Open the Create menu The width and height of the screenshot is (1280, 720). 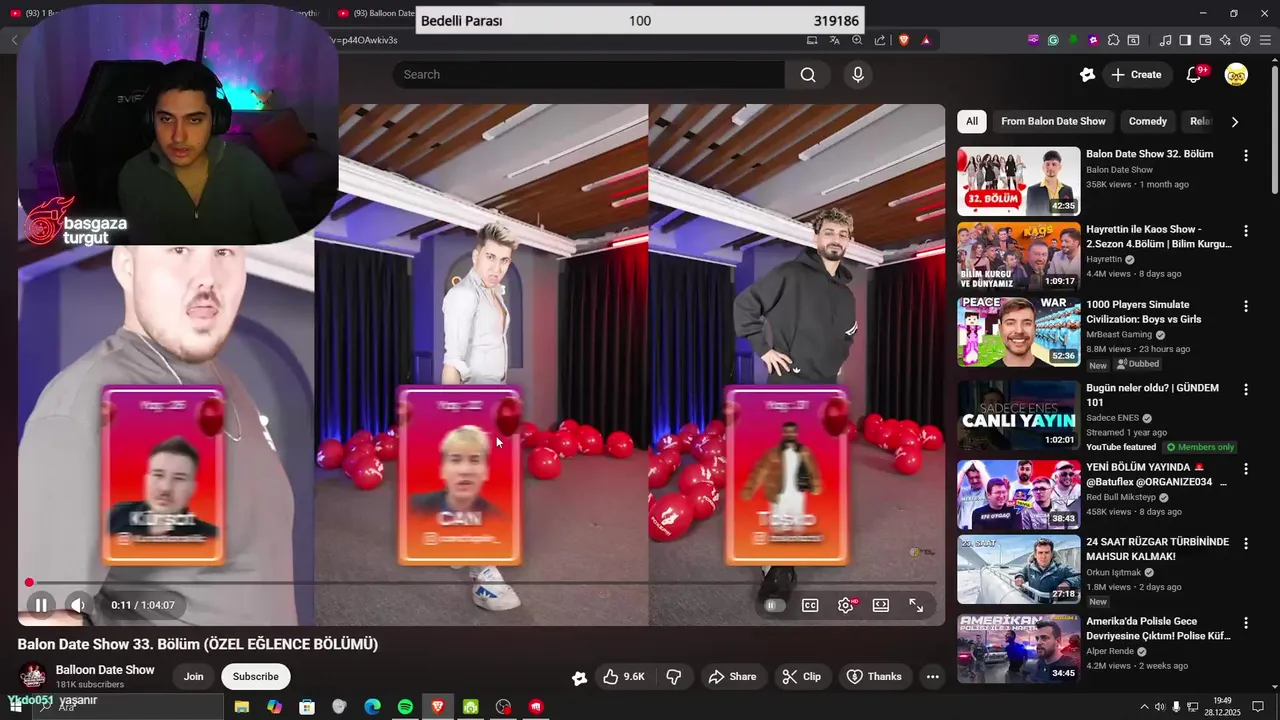[x=1136, y=75]
